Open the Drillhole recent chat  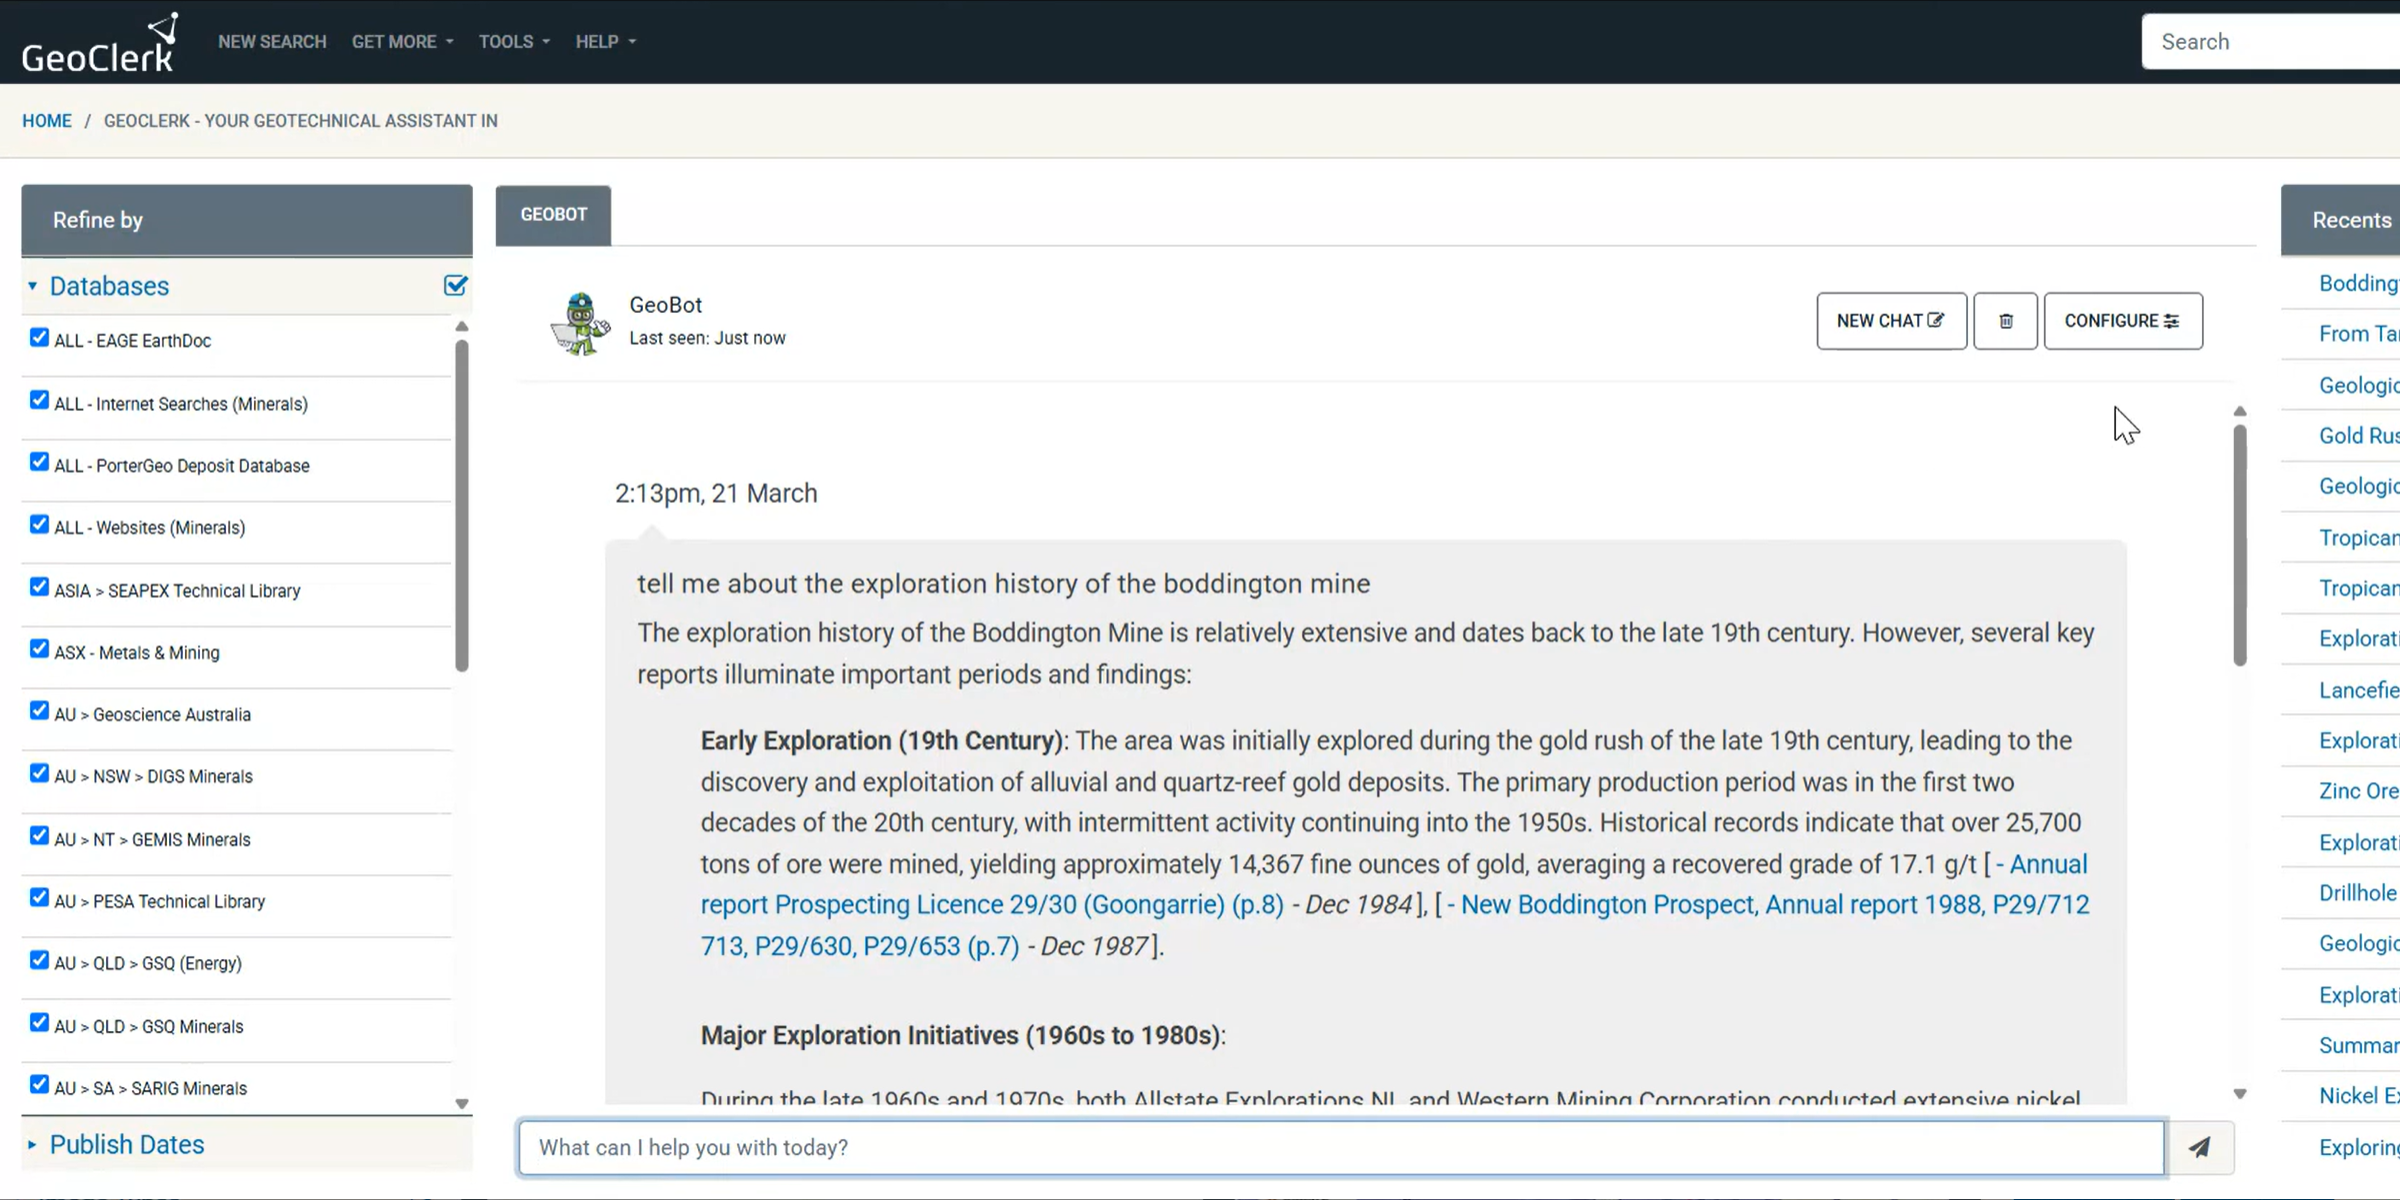2358,893
